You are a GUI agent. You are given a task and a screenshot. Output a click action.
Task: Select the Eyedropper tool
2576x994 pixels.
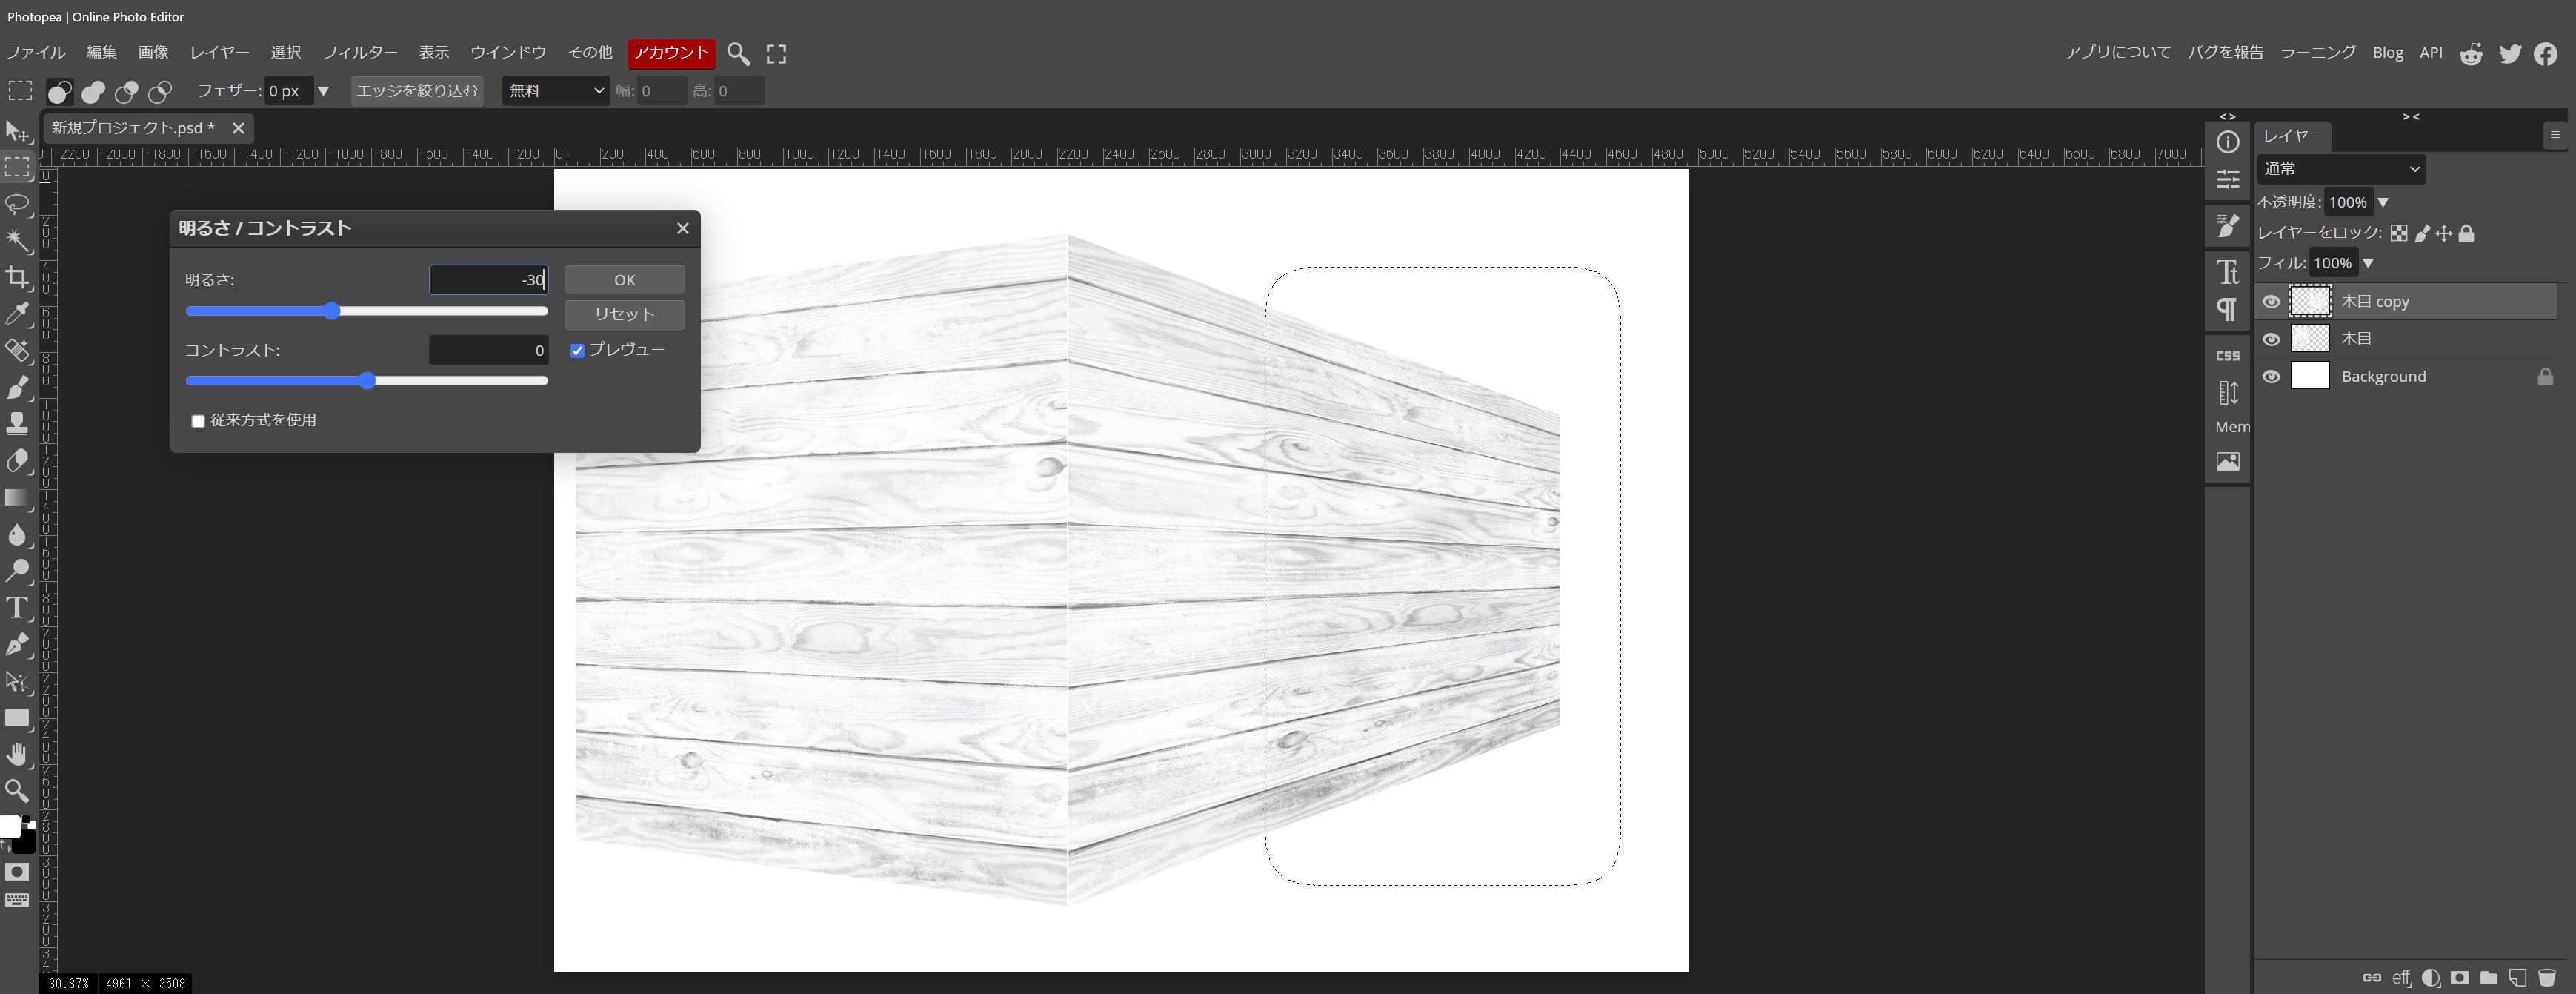coord(17,314)
